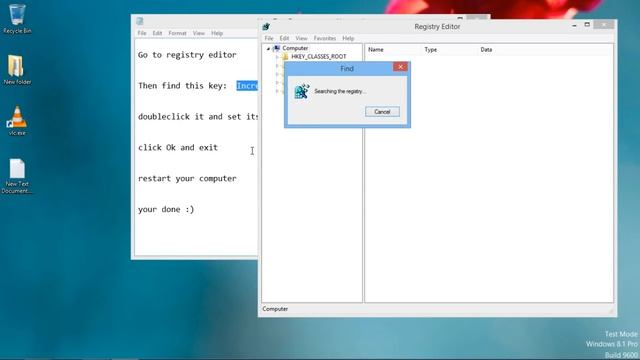640x360 pixels.
Task: Open Notepad Help menu
Action: pos(217,33)
